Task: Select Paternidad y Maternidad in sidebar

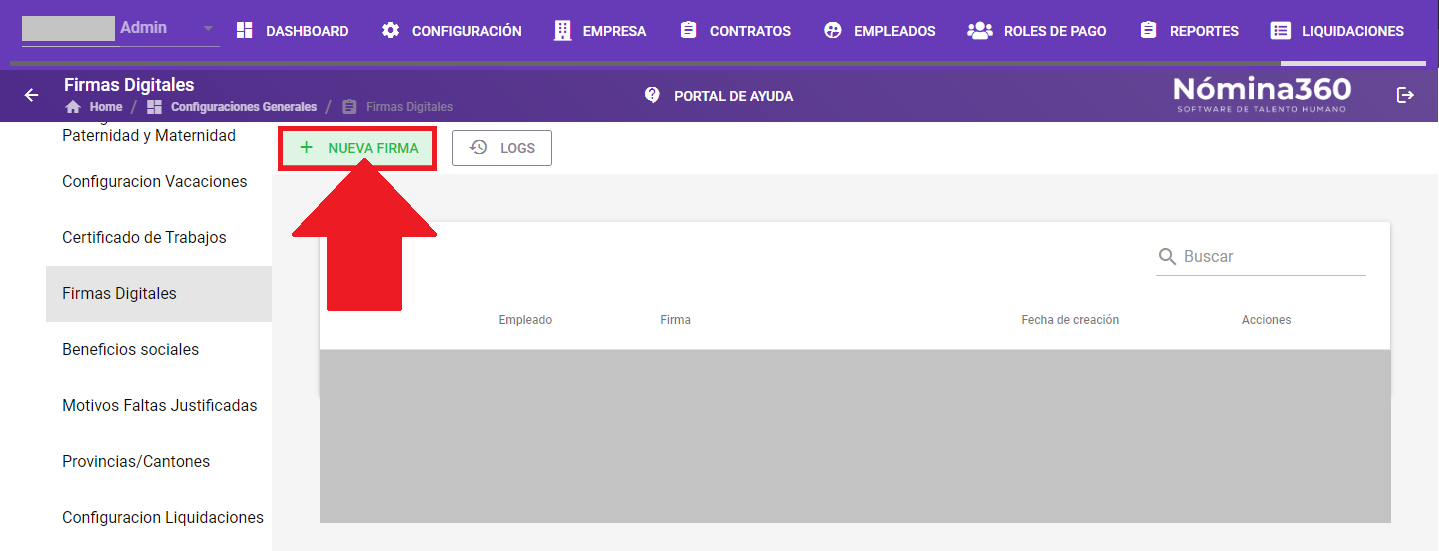Action: tap(149, 135)
